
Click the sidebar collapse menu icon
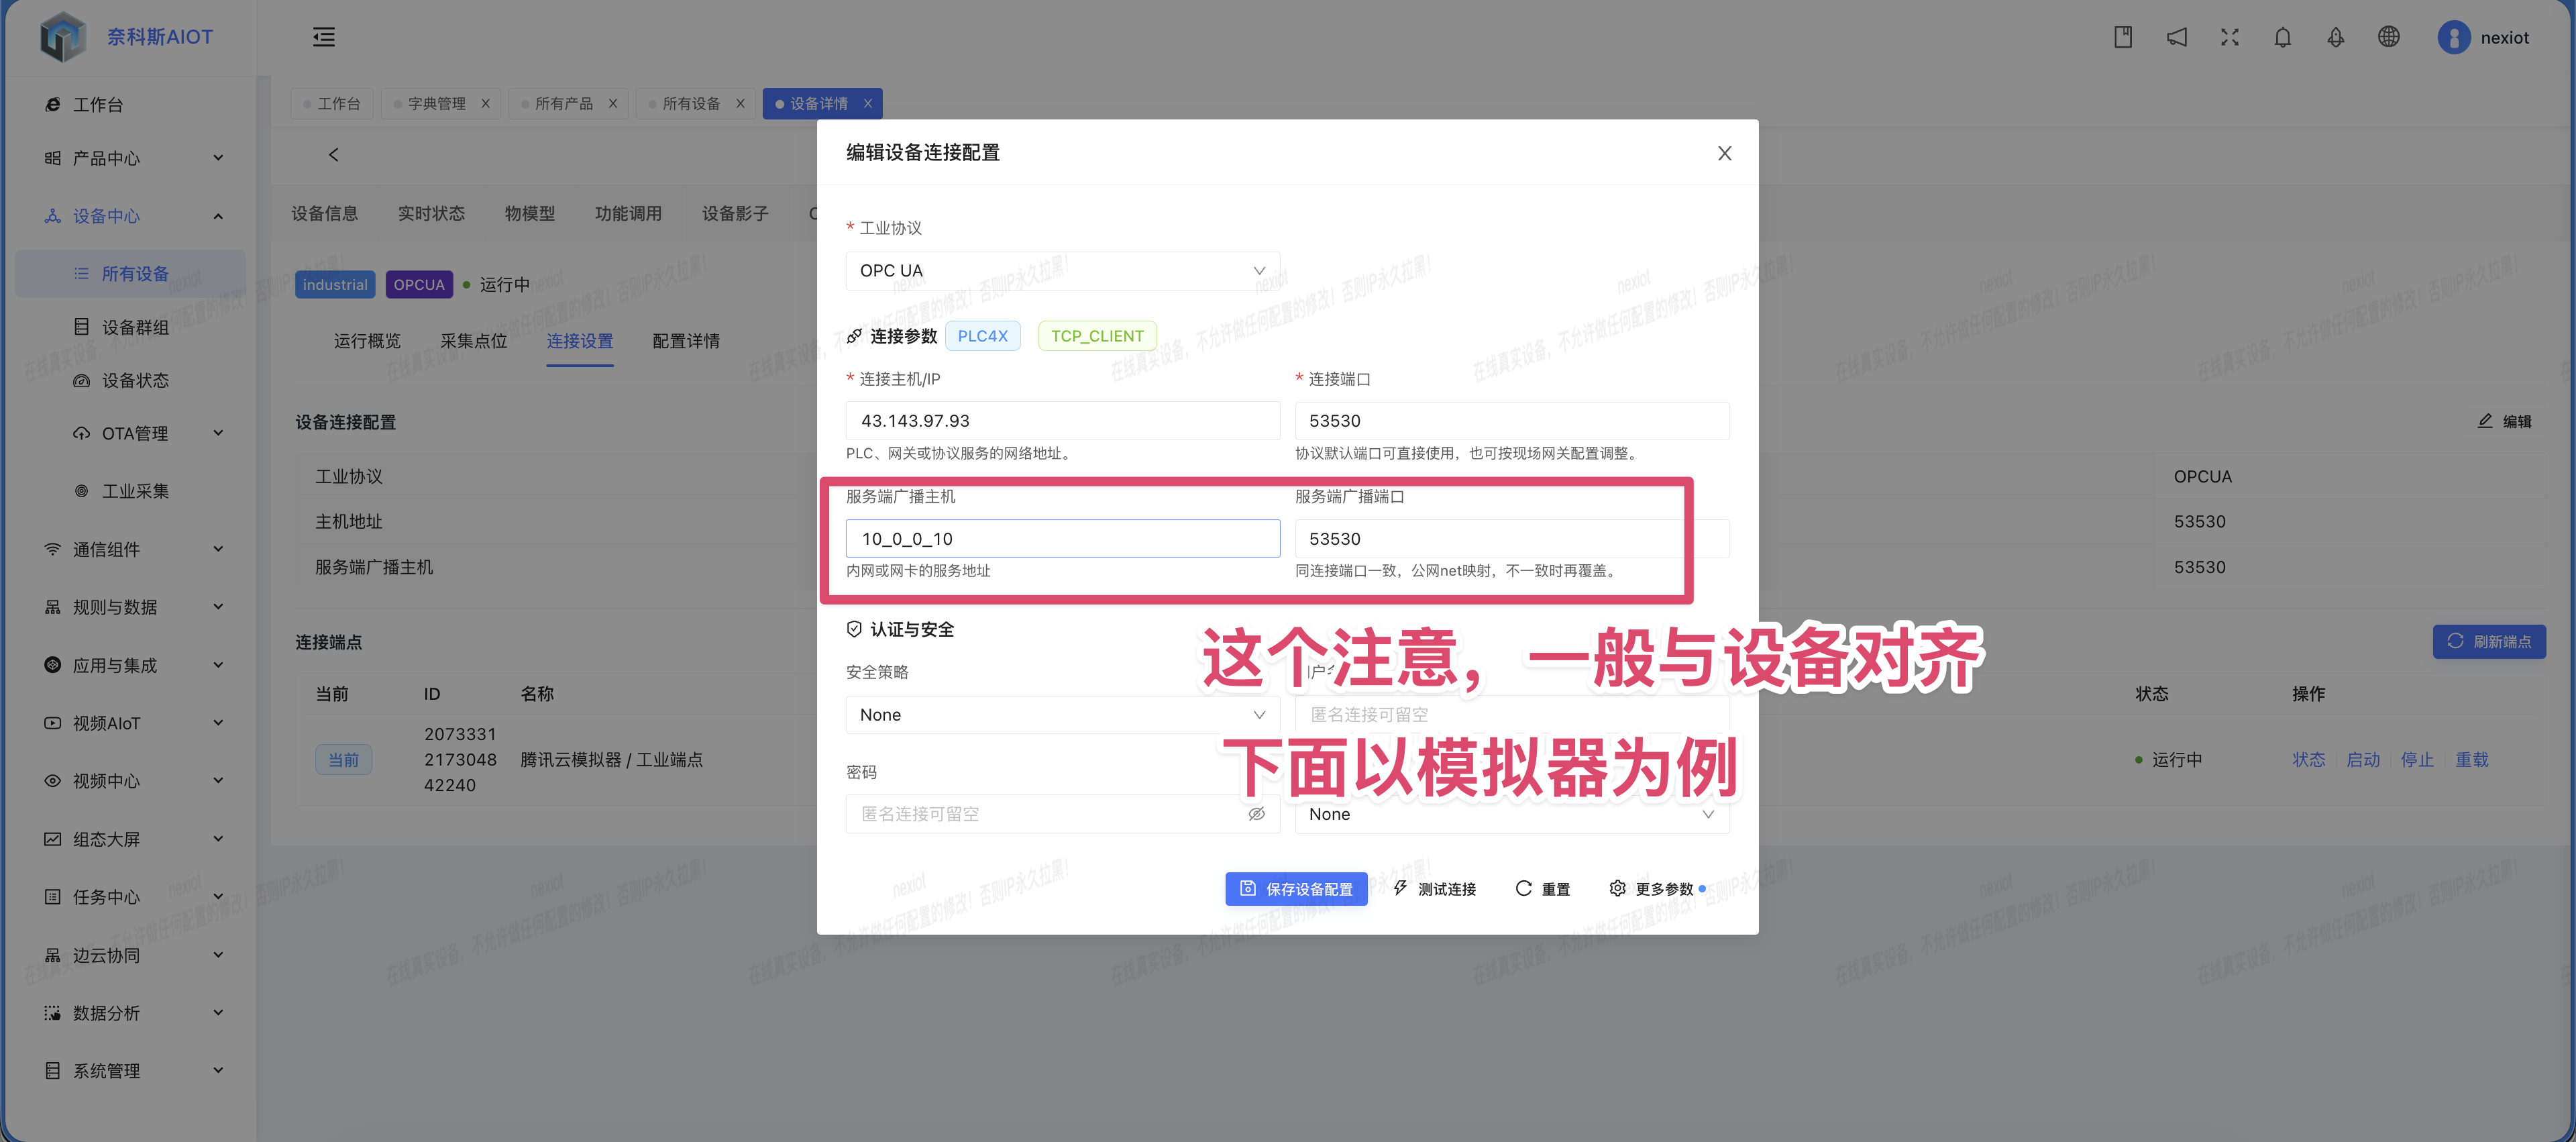pyautogui.click(x=324, y=37)
